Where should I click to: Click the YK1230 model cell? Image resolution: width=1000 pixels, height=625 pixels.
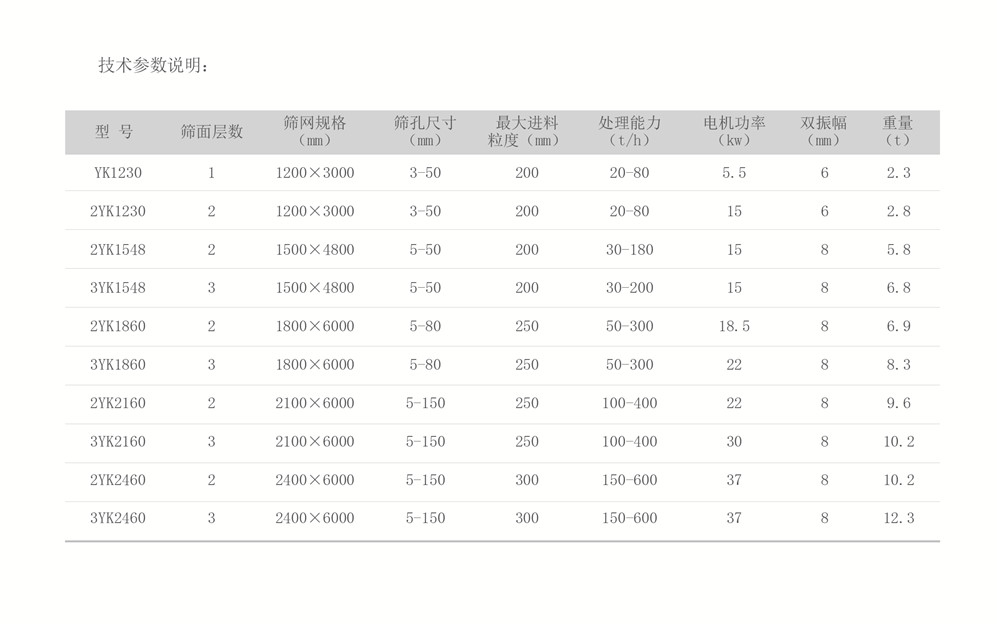pos(118,173)
